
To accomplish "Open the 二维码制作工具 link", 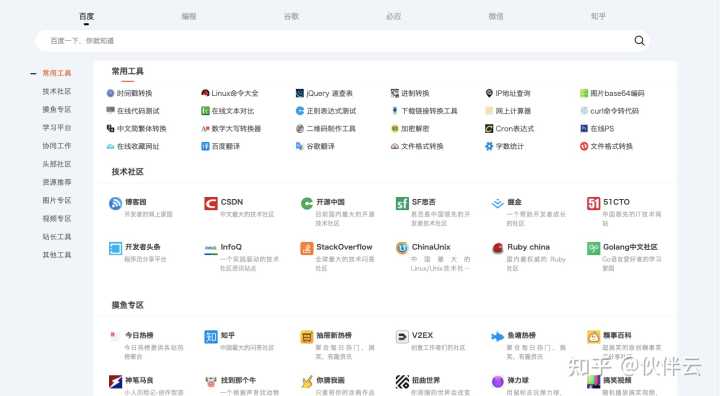I will pyautogui.click(x=326, y=129).
